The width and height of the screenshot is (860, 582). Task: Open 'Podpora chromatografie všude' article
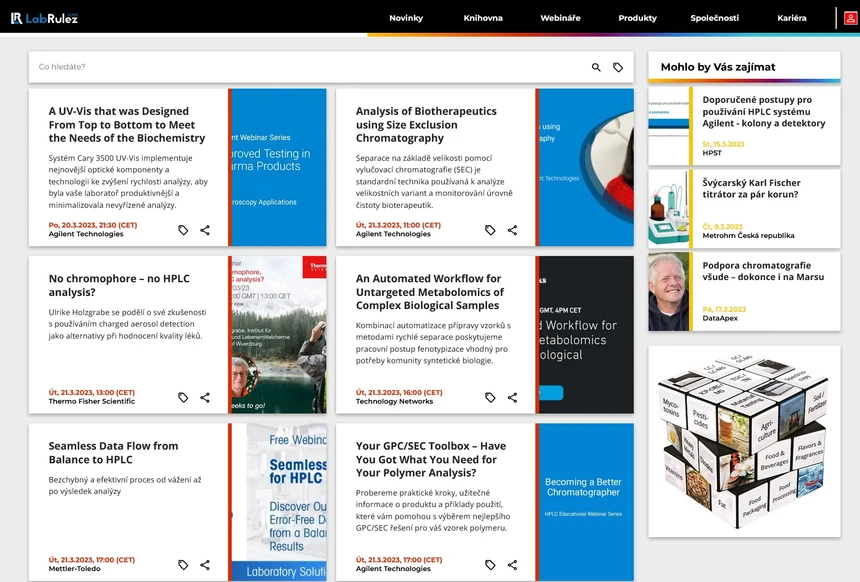[x=763, y=271]
